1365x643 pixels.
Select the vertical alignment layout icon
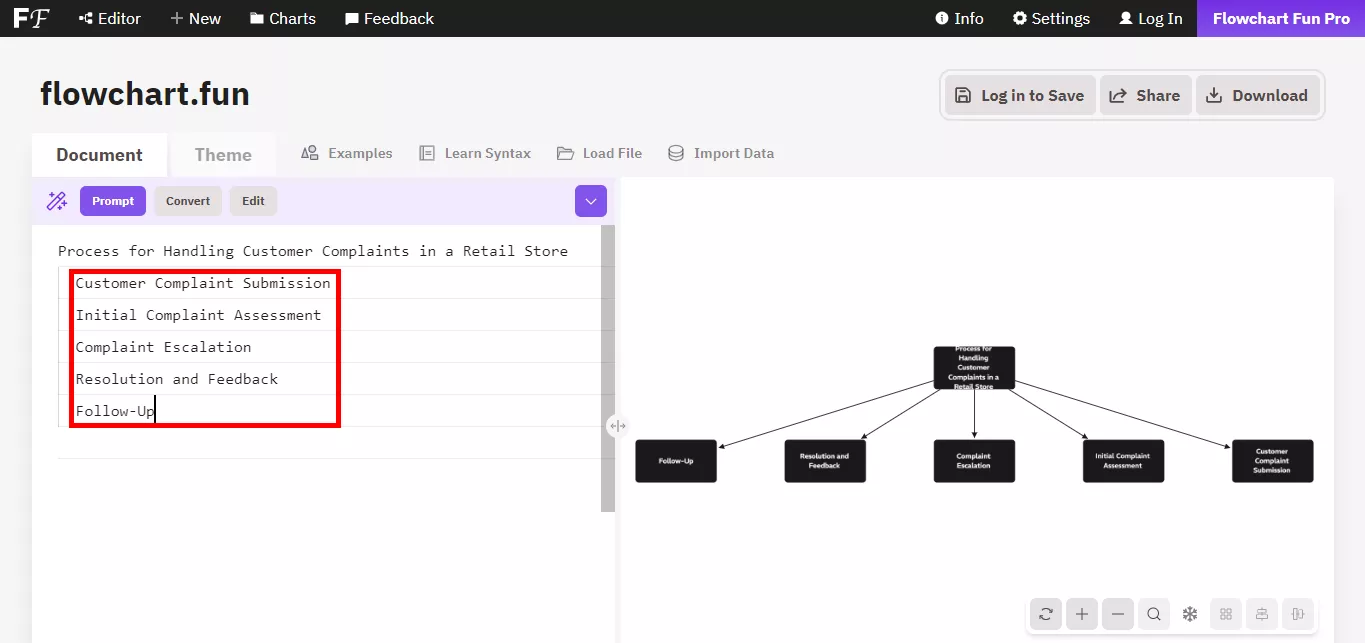pyautogui.click(x=1297, y=613)
